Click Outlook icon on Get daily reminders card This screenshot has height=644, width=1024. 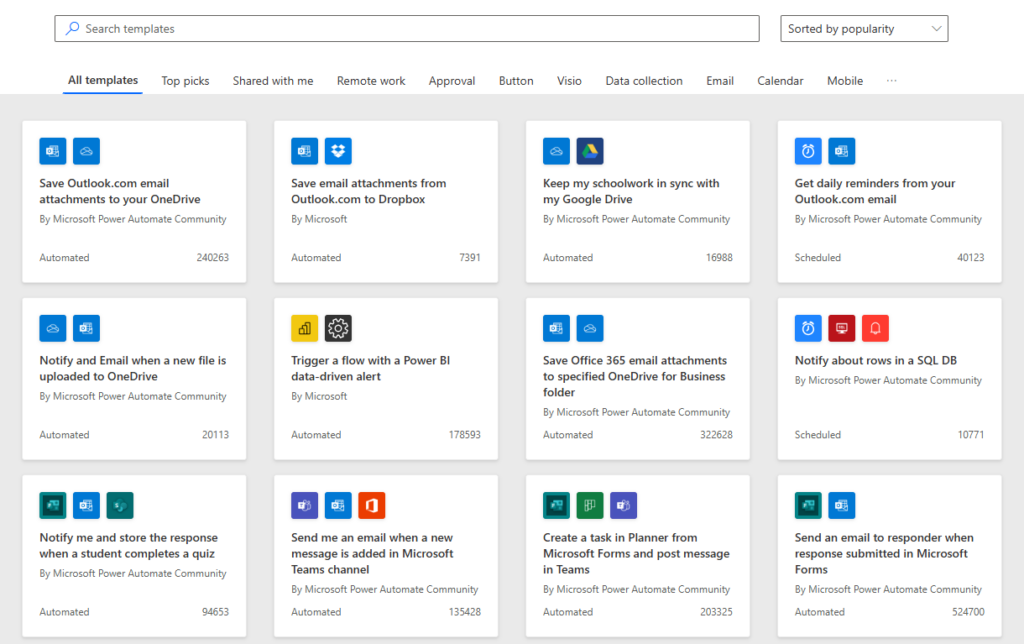[x=842, y=151]
